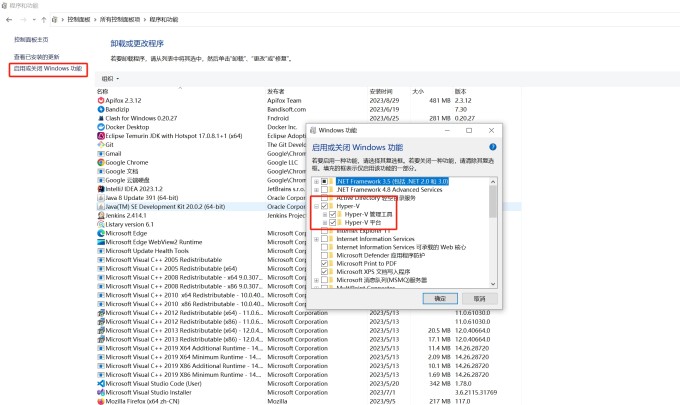Open the 启用或关闭 Windows 功能 link

click(48, 69)
